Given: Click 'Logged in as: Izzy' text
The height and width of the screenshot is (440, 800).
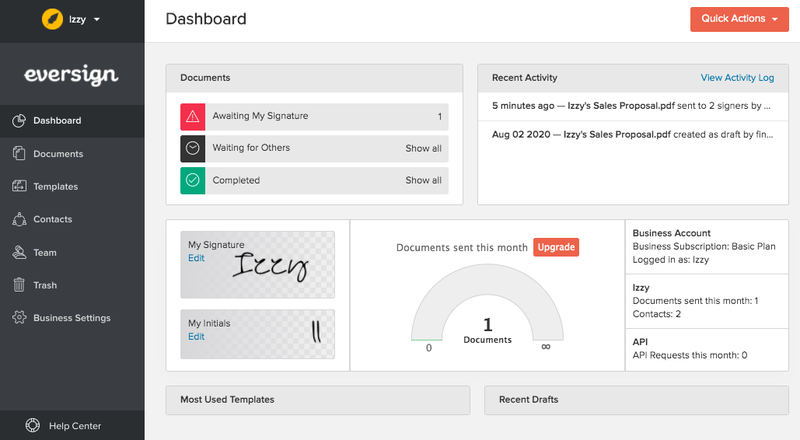Looking at the screenshot, I should coord(671,260).
